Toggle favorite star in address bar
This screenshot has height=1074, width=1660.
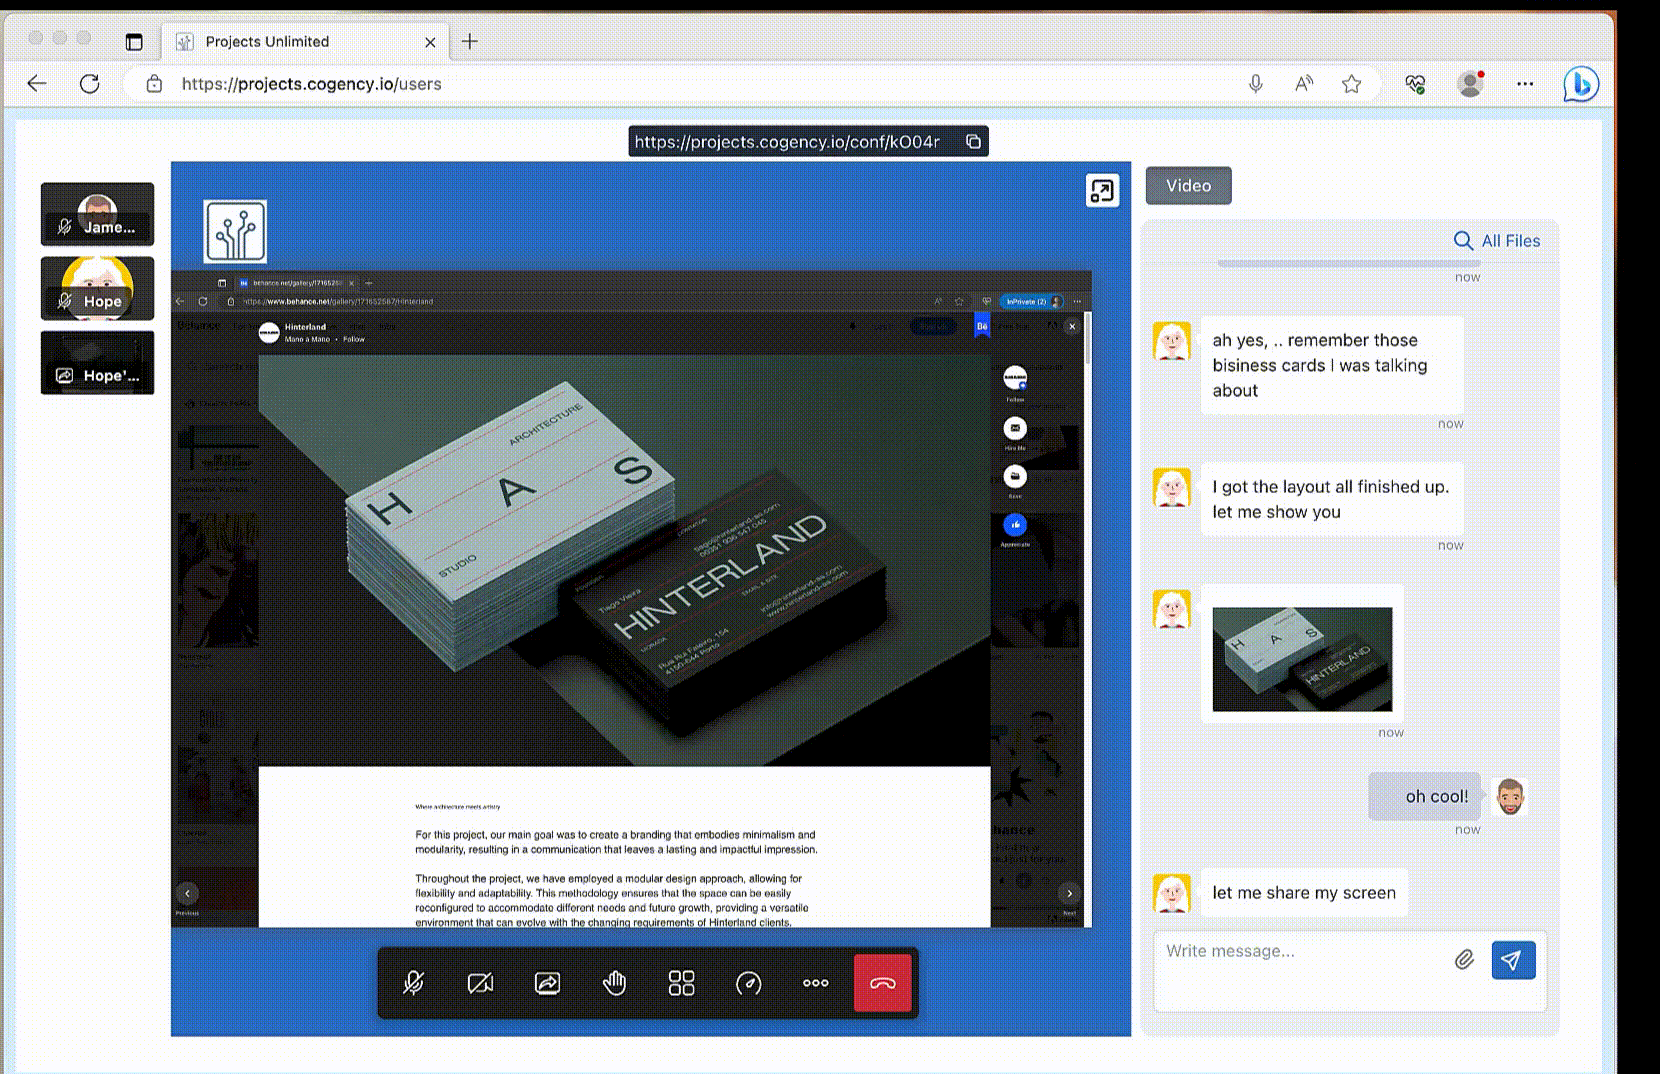[1351, 84]
